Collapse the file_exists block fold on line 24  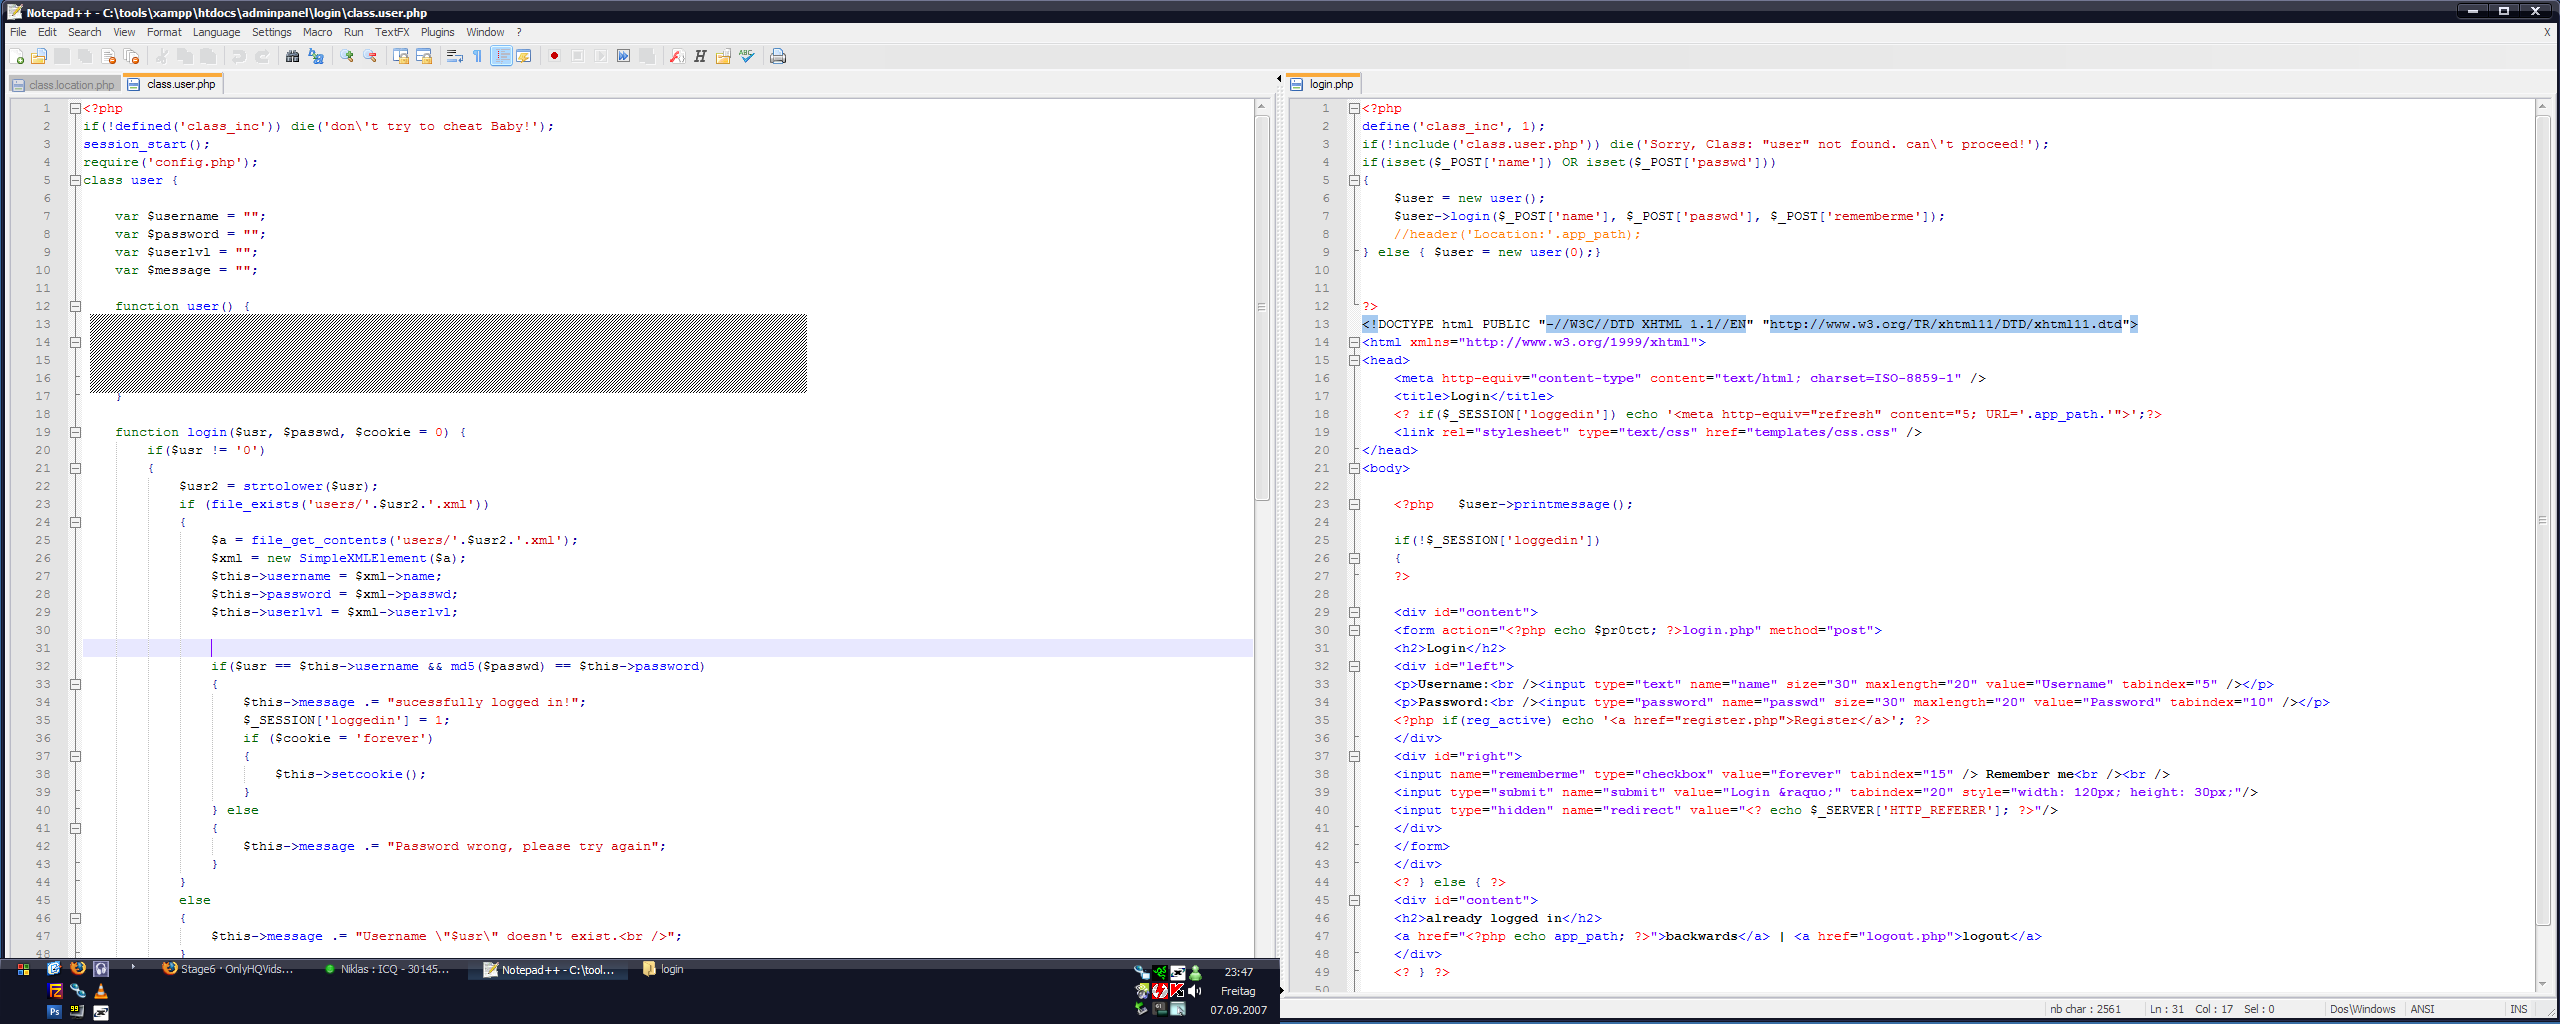(75, 522)
